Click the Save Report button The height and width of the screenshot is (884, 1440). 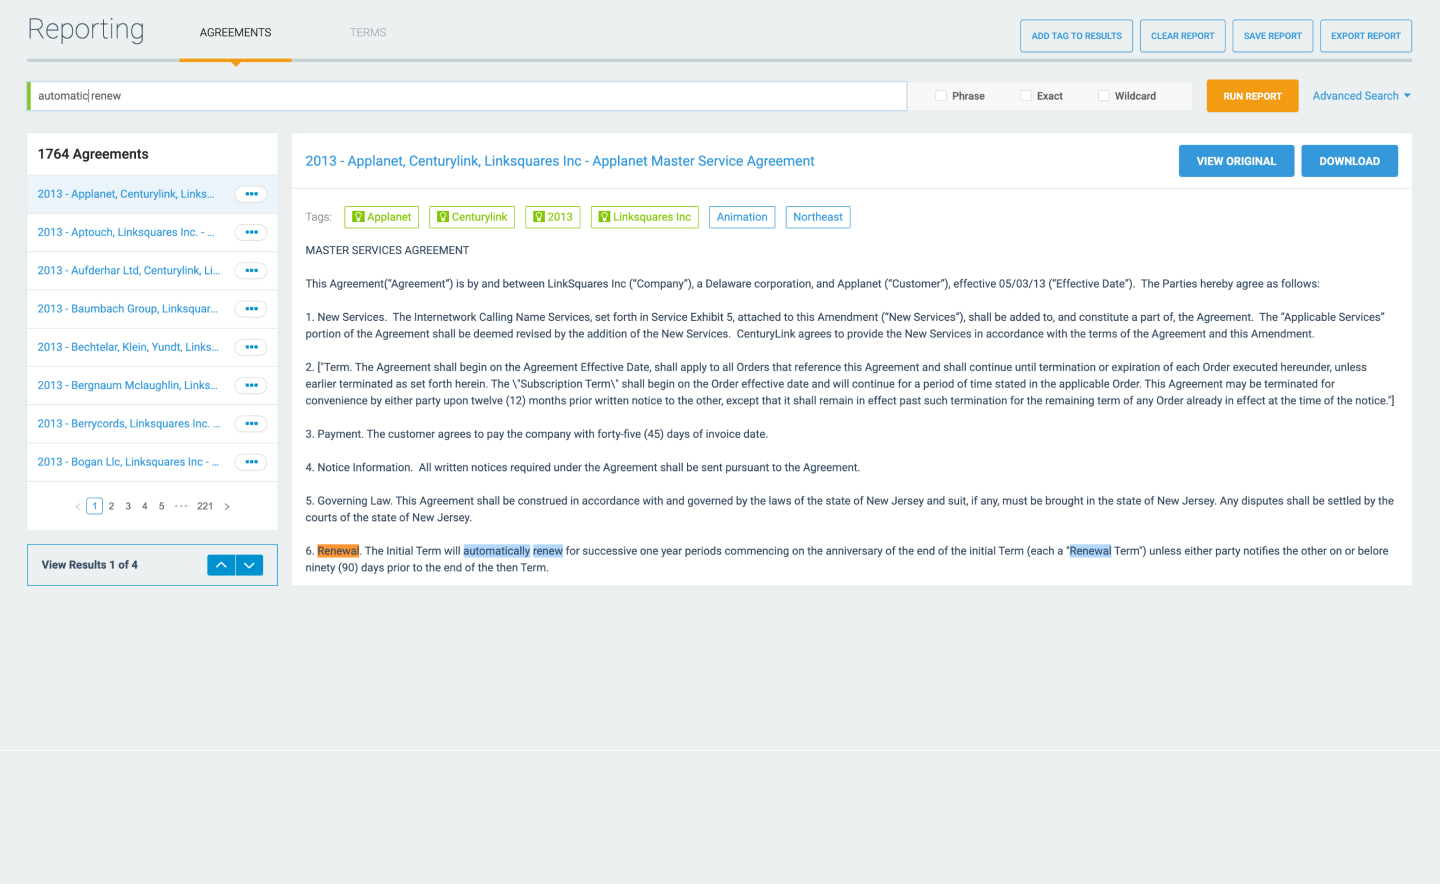point(1273,36)
